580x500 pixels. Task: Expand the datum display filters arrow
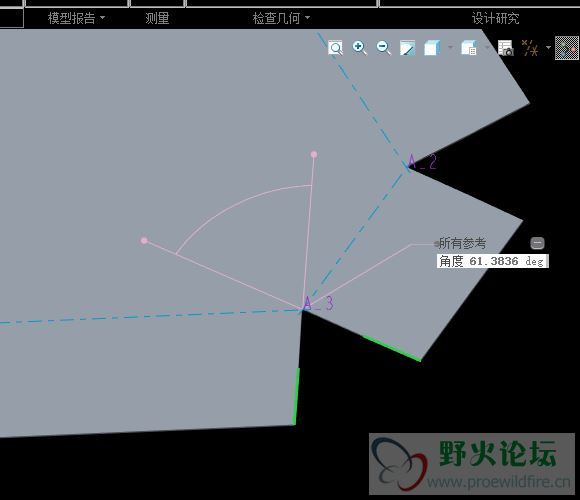(x=548, y=47)
